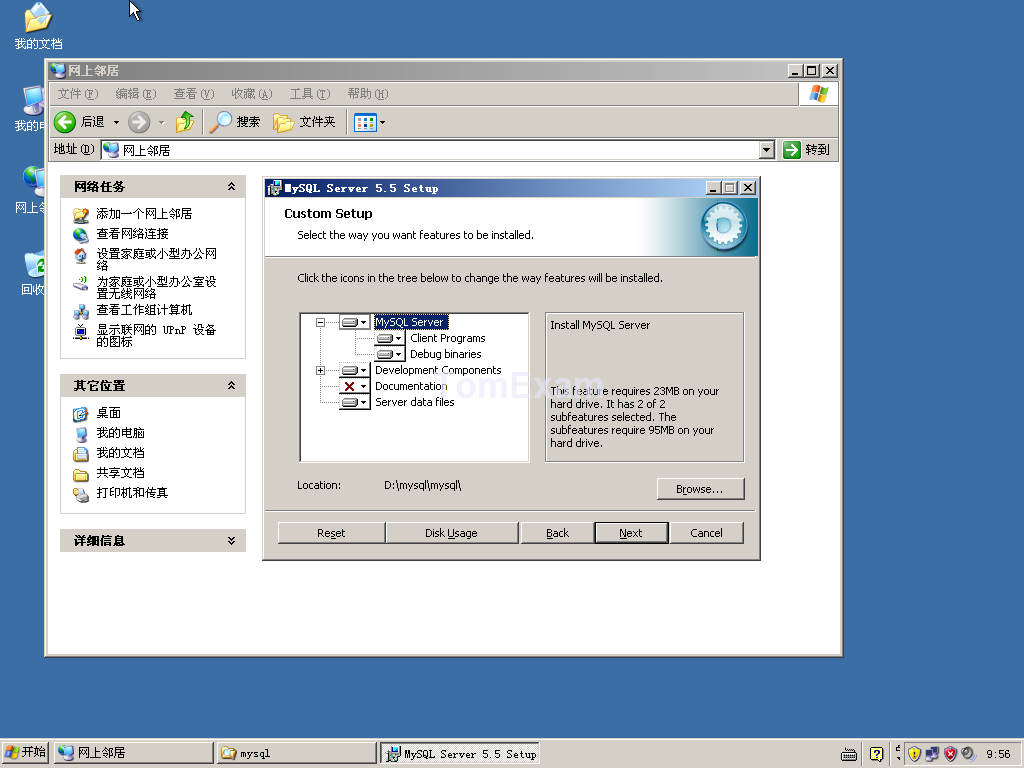Select Client Programs tree item
Viewport: 1024px width, 768px height.
447,338
